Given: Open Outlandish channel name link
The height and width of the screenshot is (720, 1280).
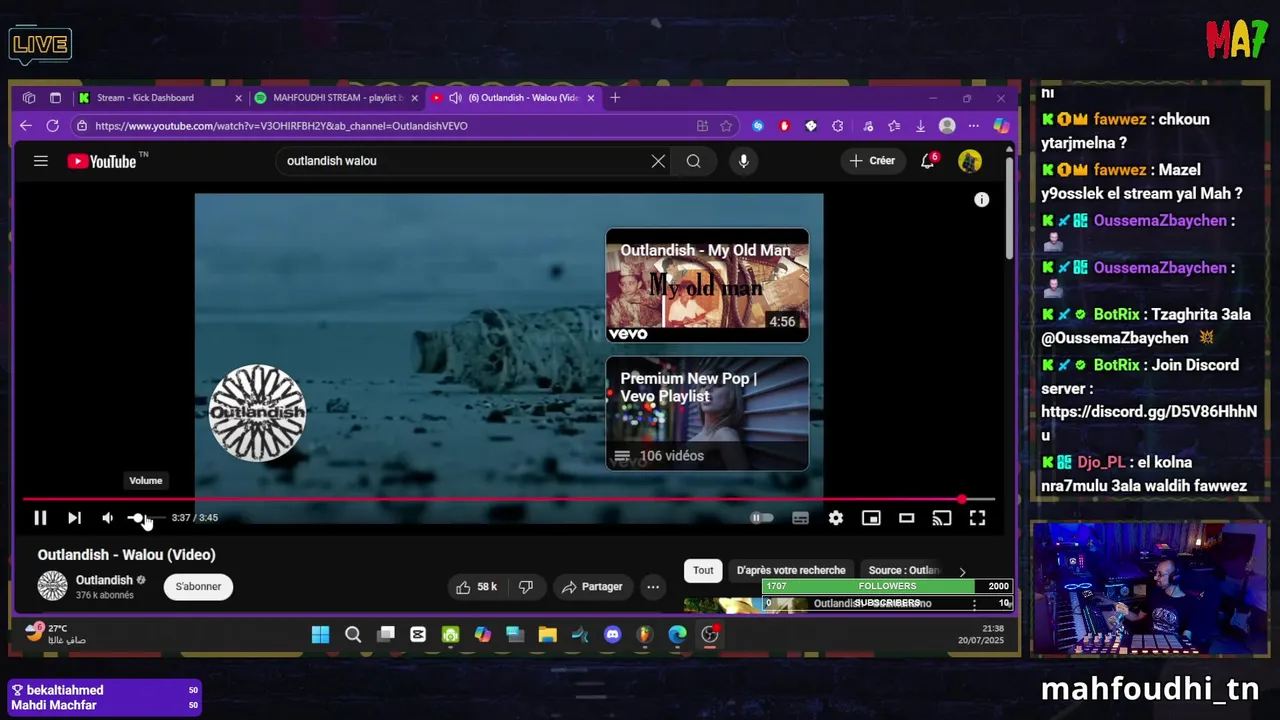Looking at the screenshot, I should click(104, 580).
